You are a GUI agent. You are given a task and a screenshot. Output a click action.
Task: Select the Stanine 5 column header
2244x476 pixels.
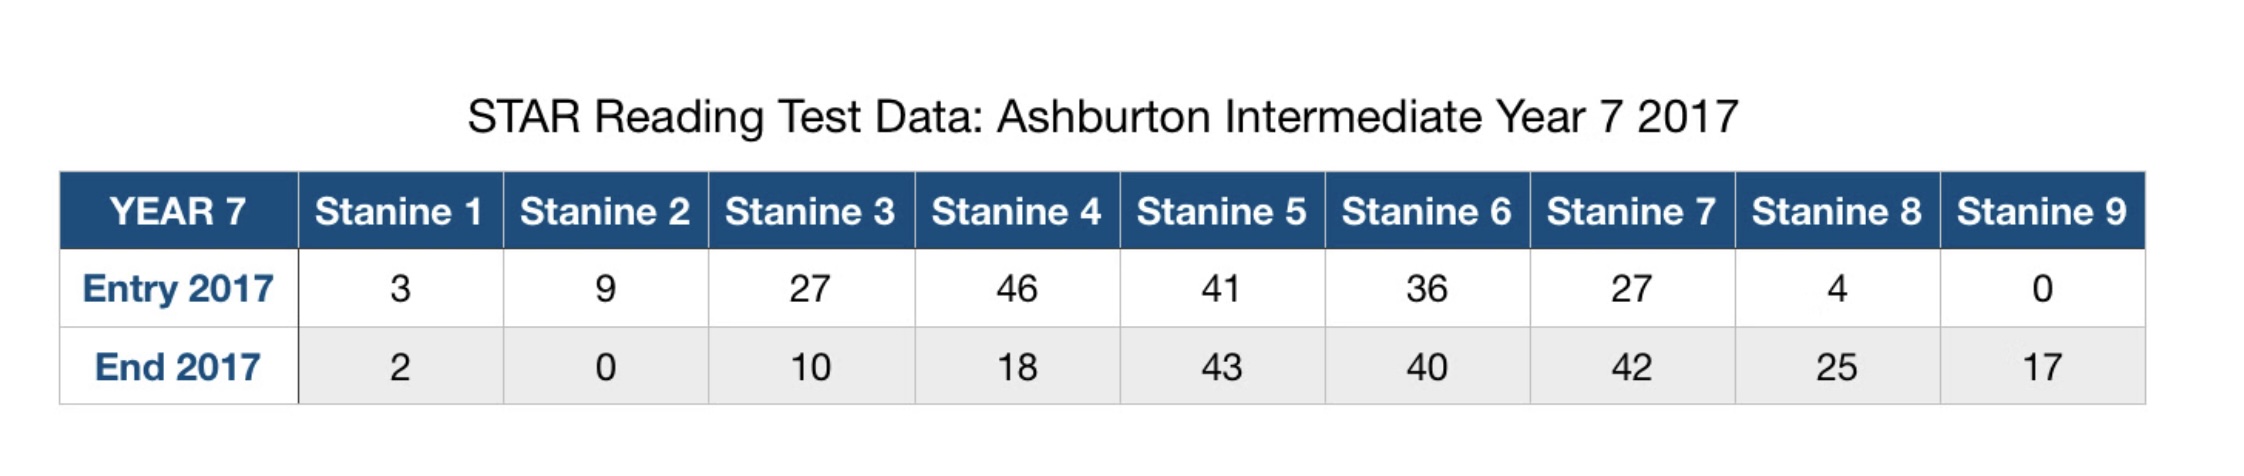(x=1221, y=211)
